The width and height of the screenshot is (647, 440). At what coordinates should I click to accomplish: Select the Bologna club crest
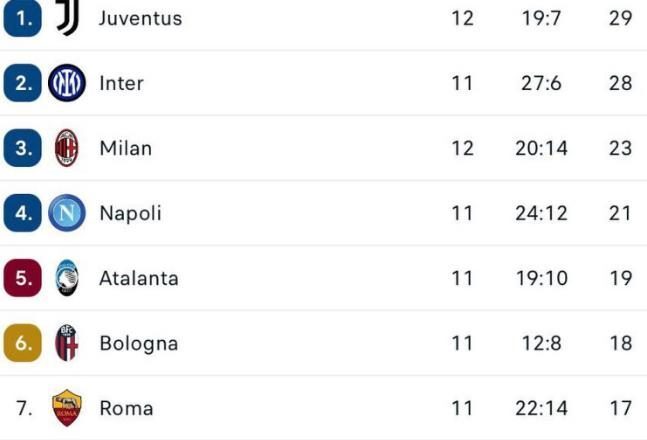67,343
